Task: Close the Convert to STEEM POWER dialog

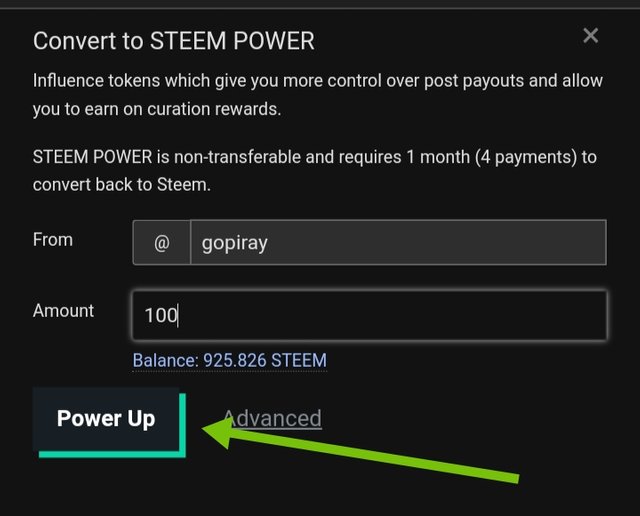Action: (x=590, y=36)
